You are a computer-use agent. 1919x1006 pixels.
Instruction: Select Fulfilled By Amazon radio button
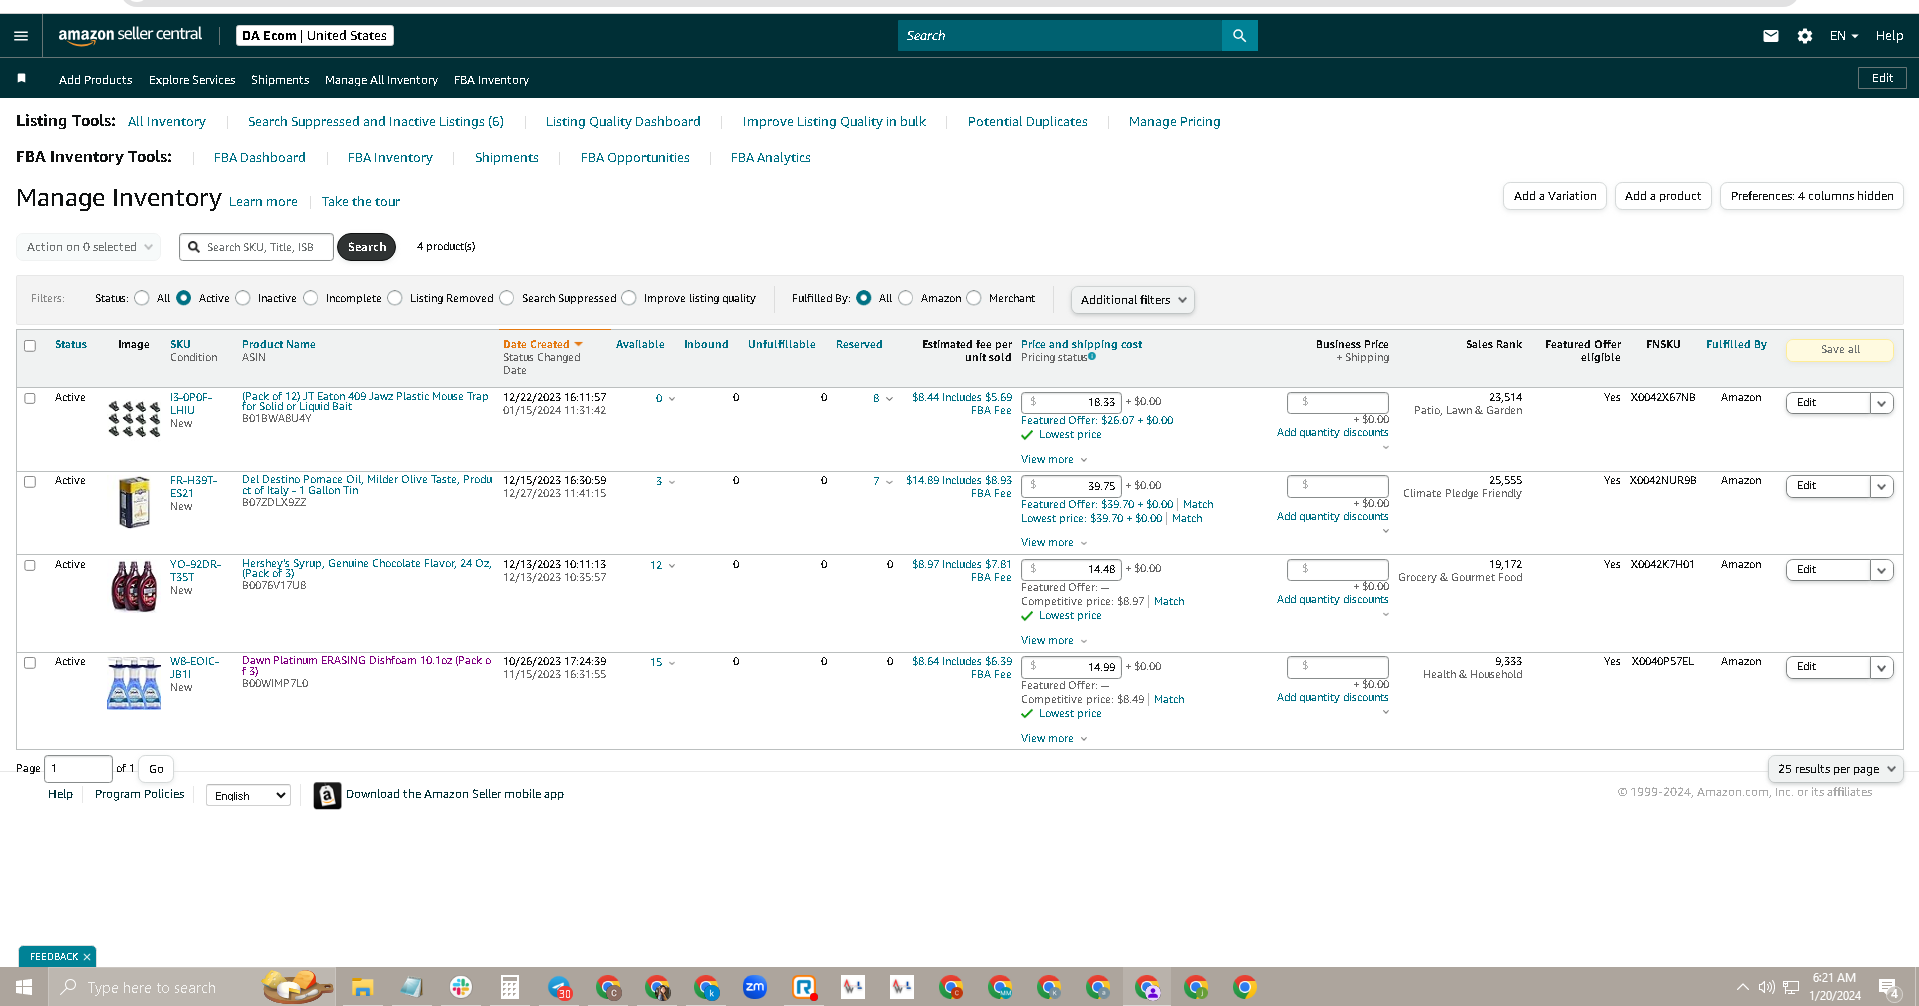[906, 298]
